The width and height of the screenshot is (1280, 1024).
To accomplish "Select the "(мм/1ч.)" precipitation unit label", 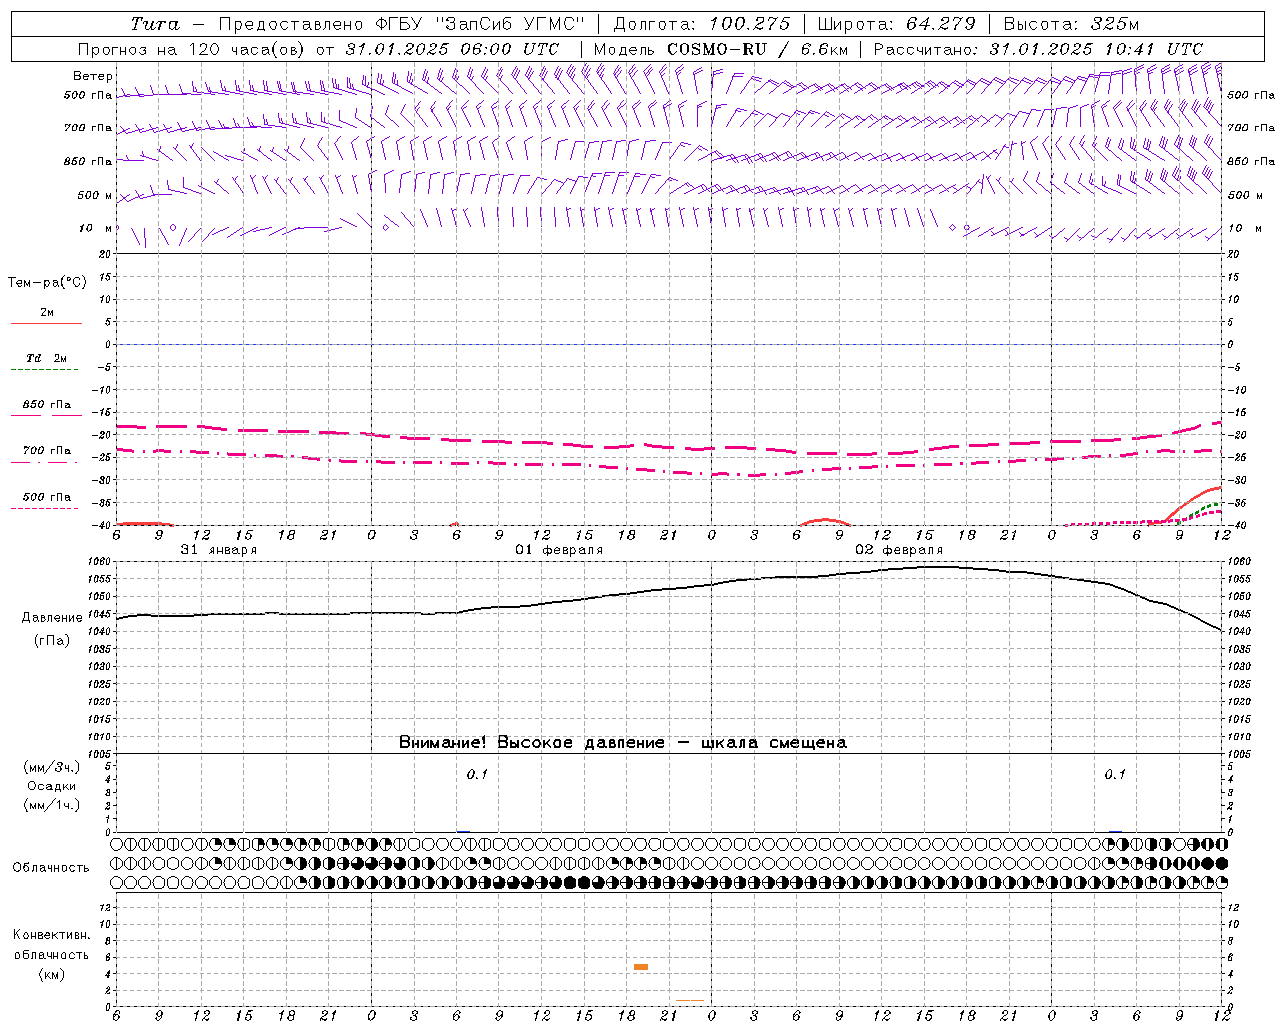I will click(x=52, y=805).
